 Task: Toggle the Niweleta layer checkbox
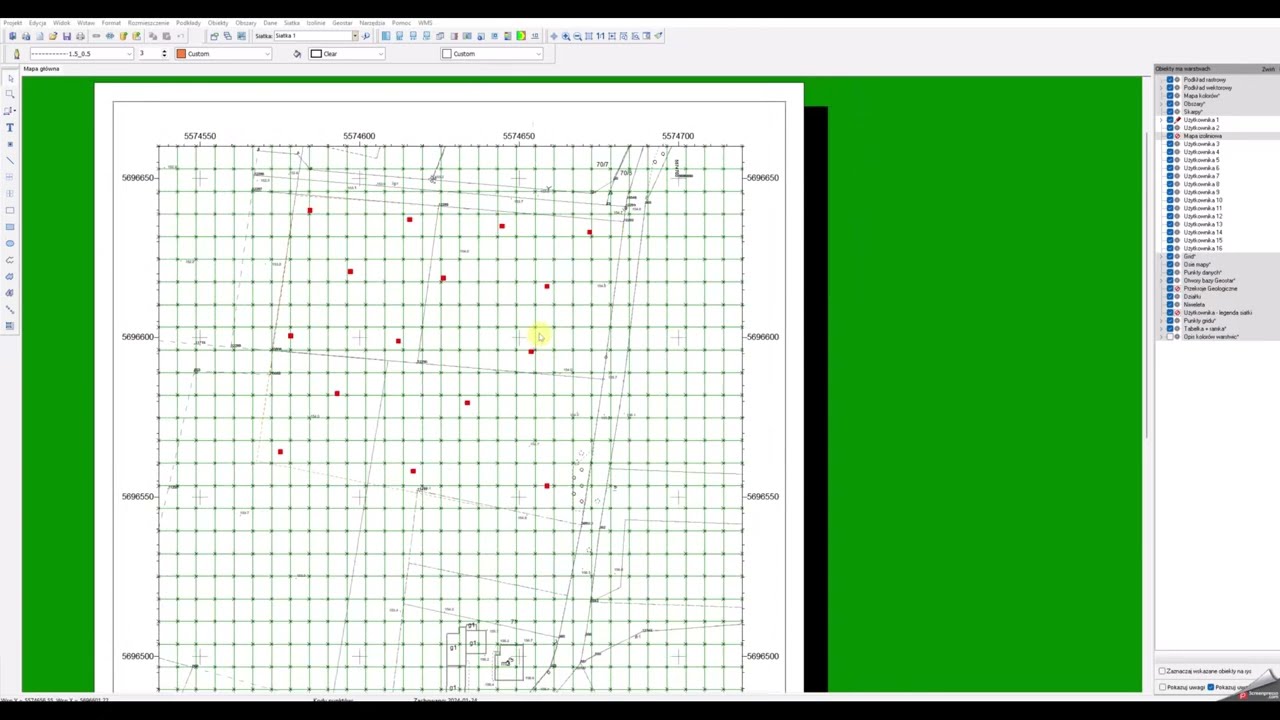click(x=1170, y=305)
